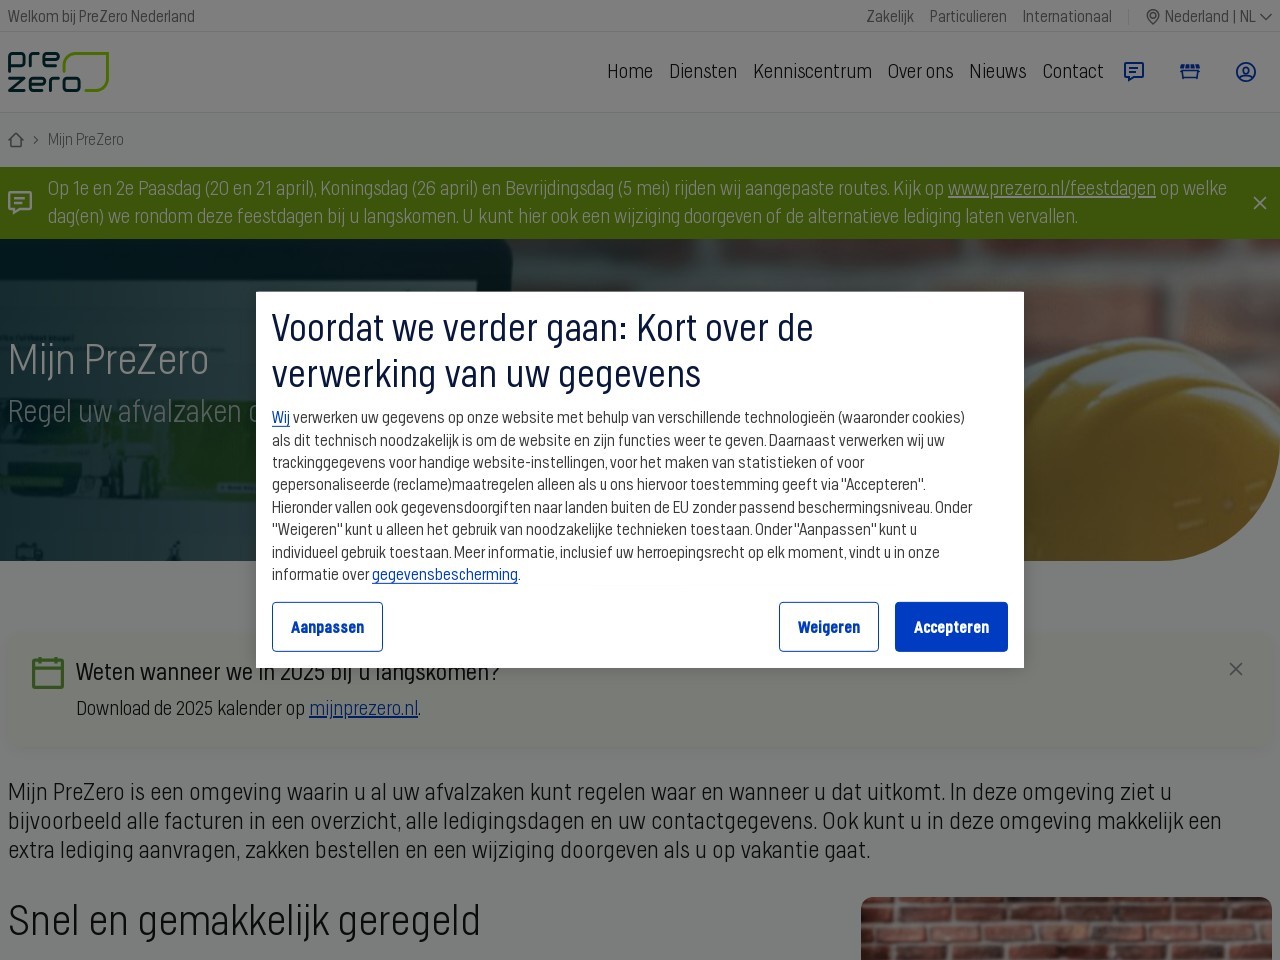Open the user account profile icon
This screenshot has height=960, width=1280.
(1246, 72)
